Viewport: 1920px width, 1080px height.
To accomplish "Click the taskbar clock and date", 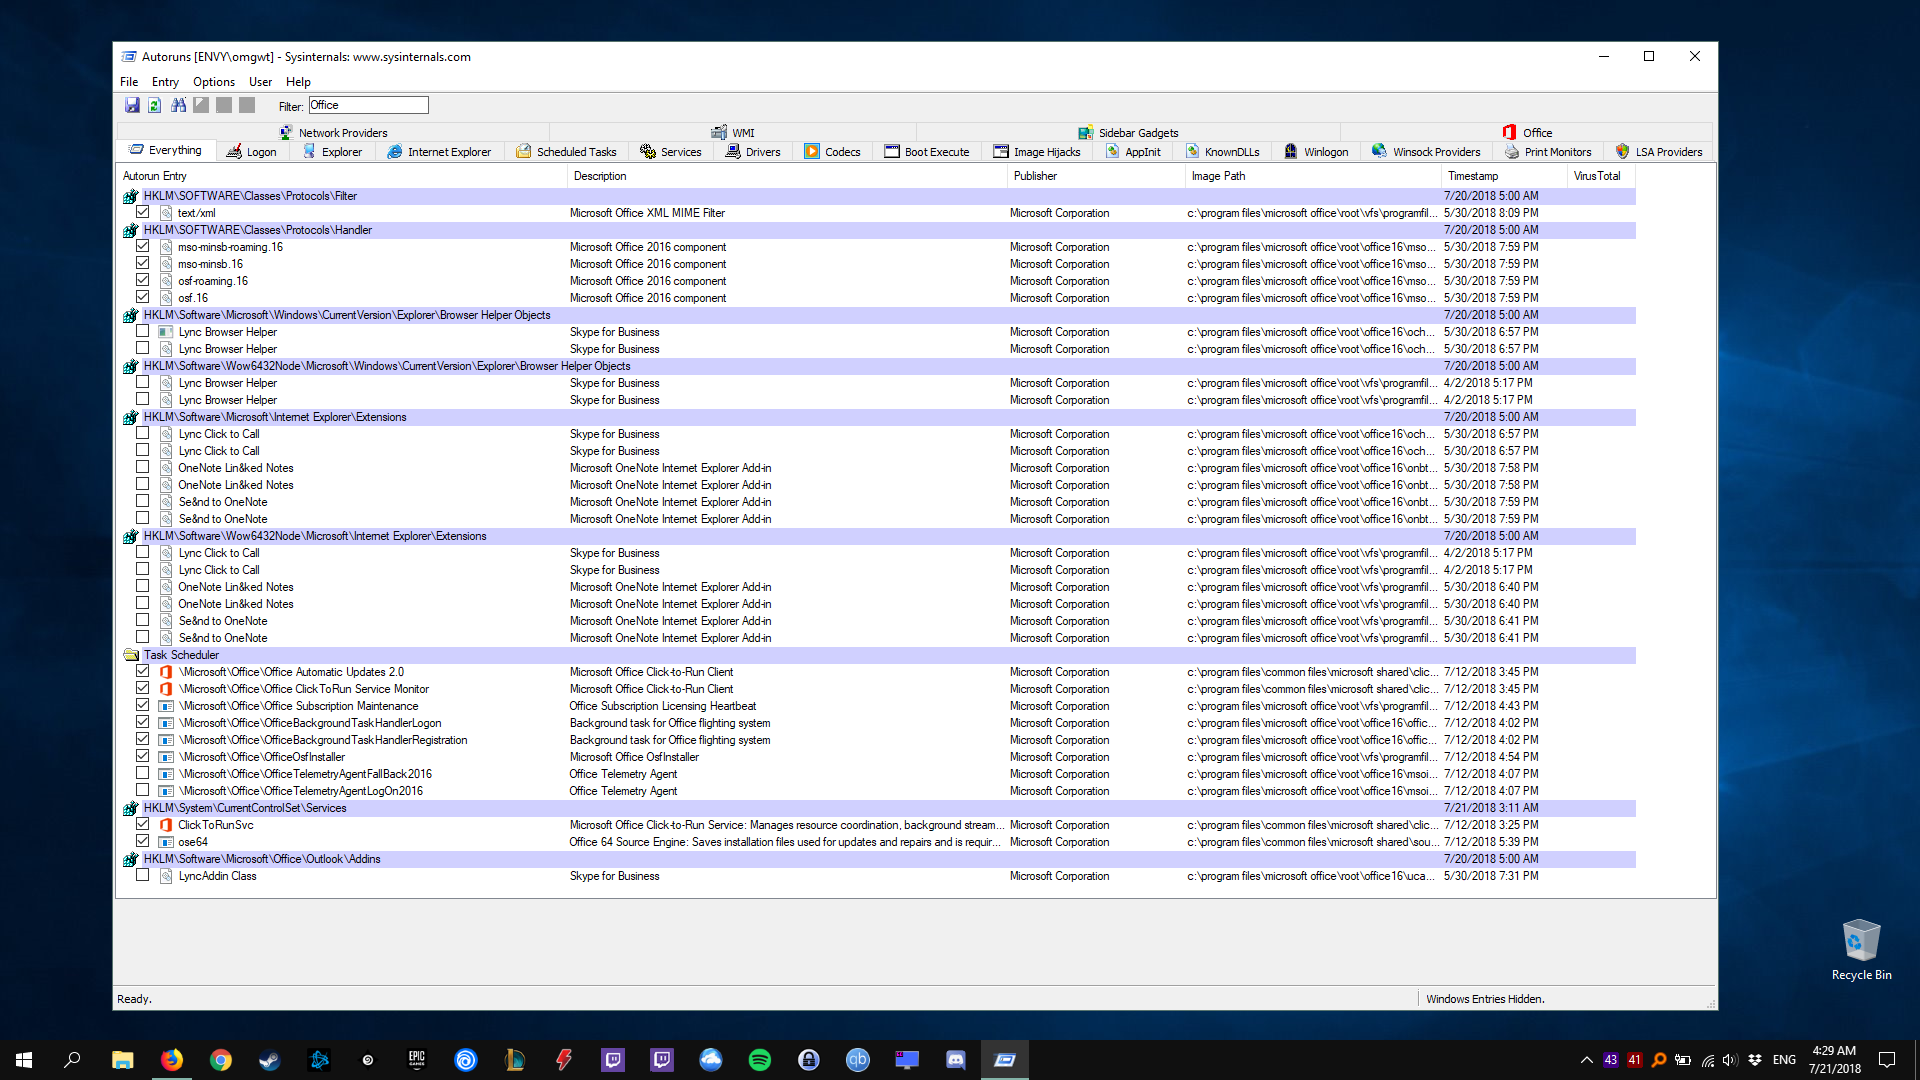I will click(1834, 1060).
